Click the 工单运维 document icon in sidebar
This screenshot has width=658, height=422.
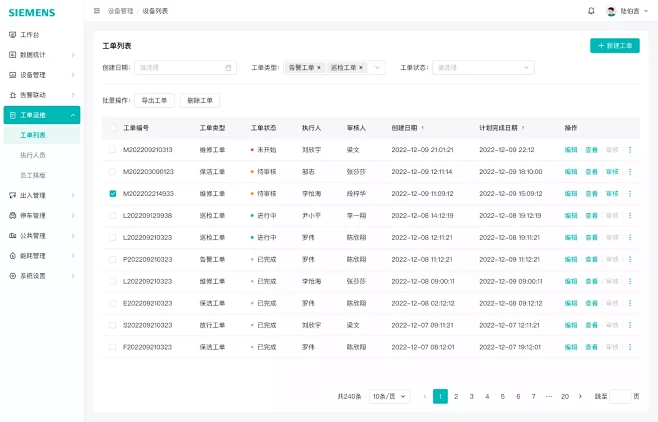pos(13,115)
